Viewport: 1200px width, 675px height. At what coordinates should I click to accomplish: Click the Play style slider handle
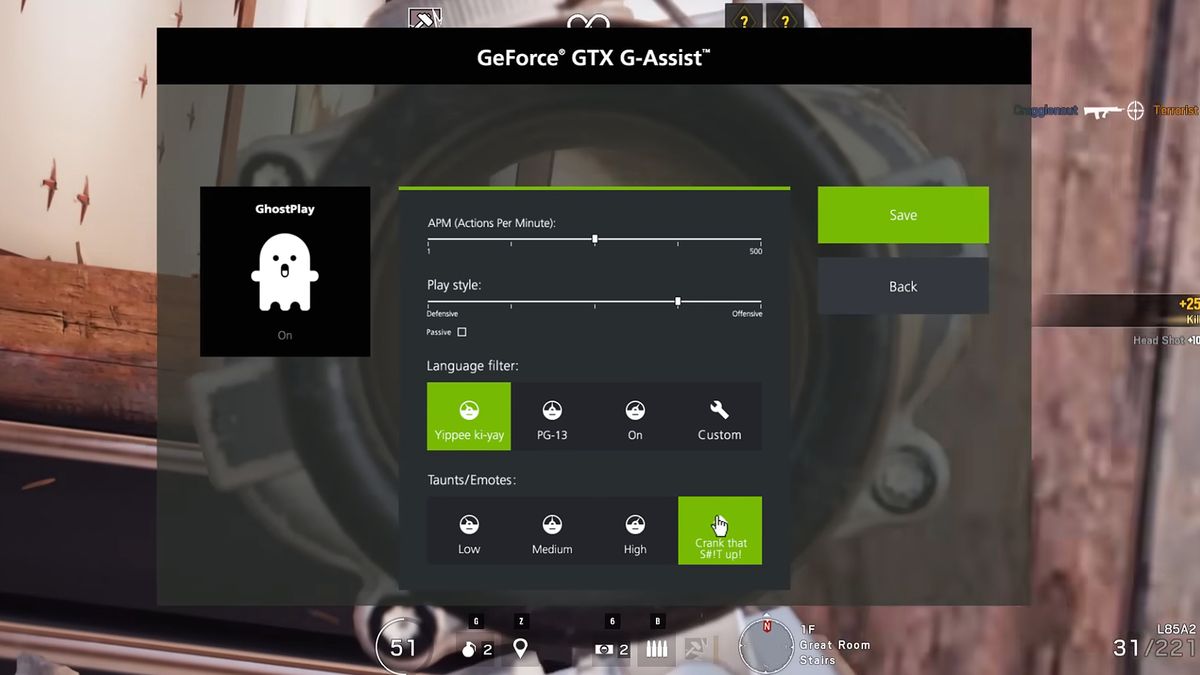click(x=678, y=301)
